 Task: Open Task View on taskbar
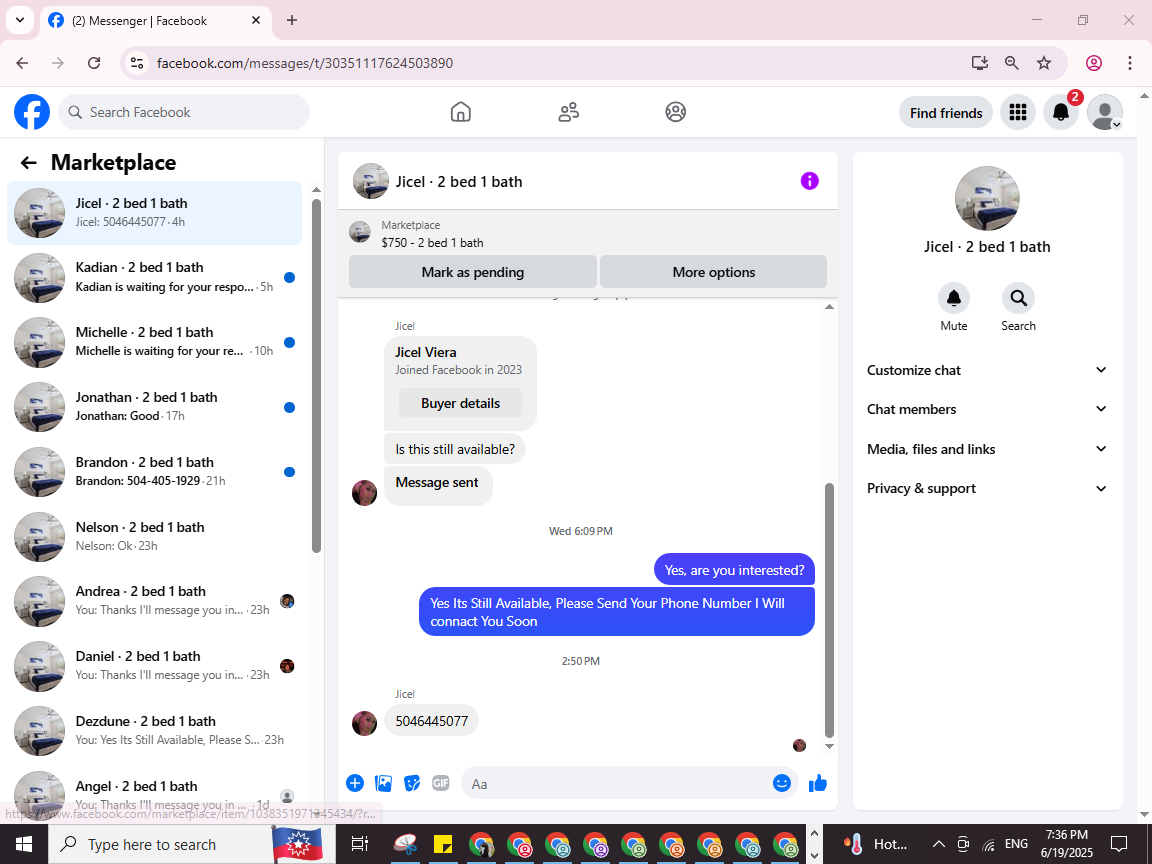point(359,844)
